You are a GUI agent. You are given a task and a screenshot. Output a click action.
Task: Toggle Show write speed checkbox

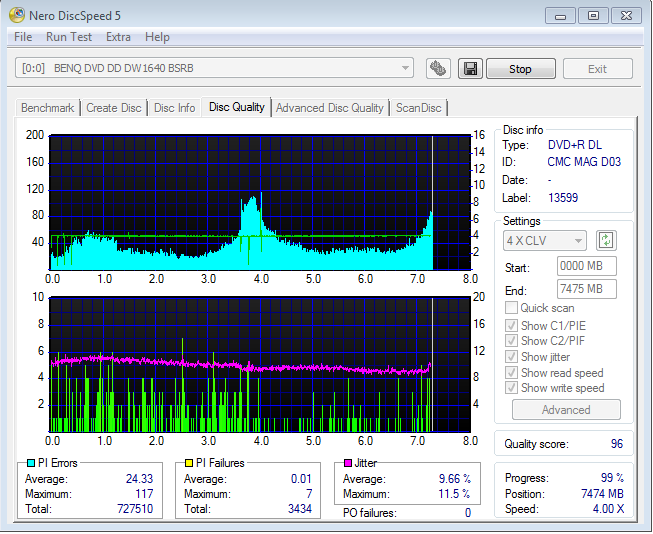[511, 387]
